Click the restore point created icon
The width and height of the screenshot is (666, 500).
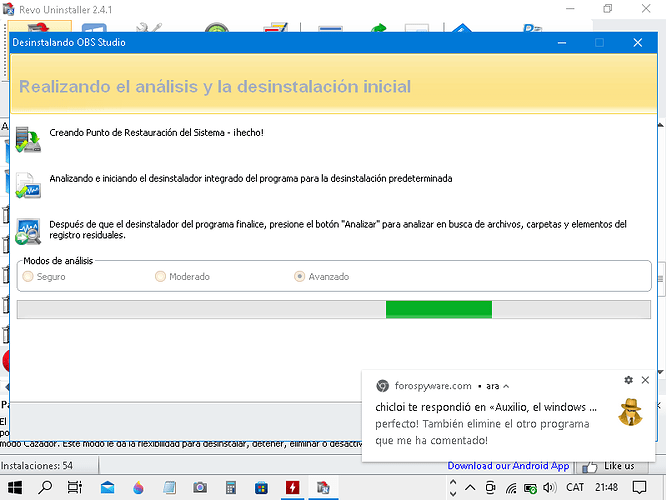(x=28, y=139)
